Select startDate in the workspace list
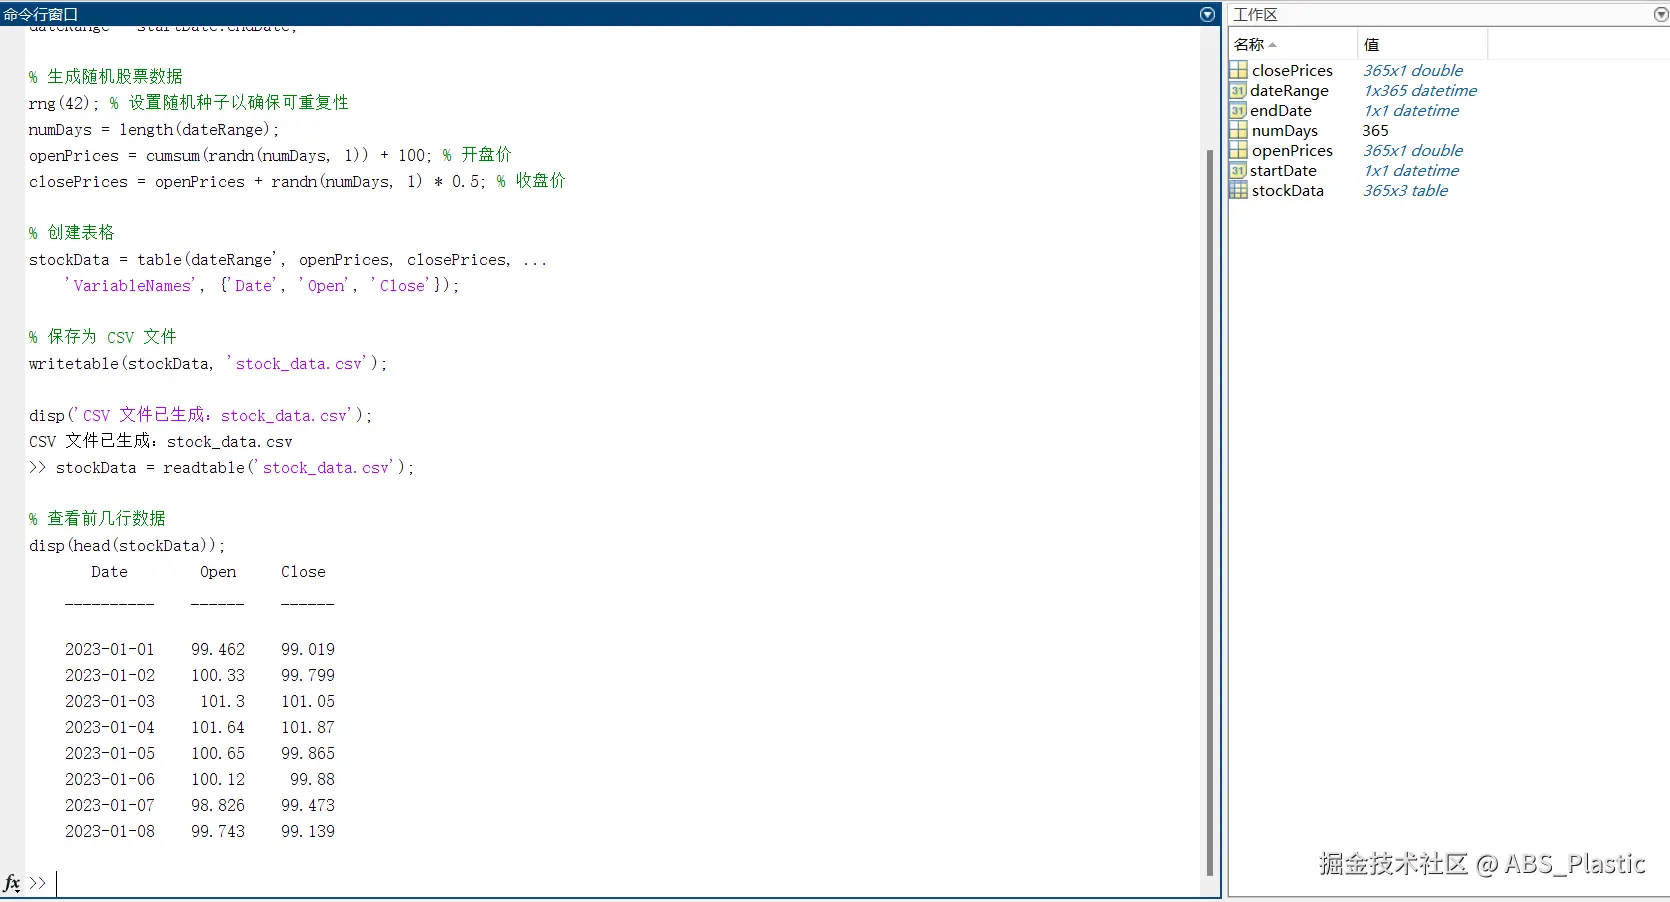The image size is (1670, 902). click(1283, 170)
